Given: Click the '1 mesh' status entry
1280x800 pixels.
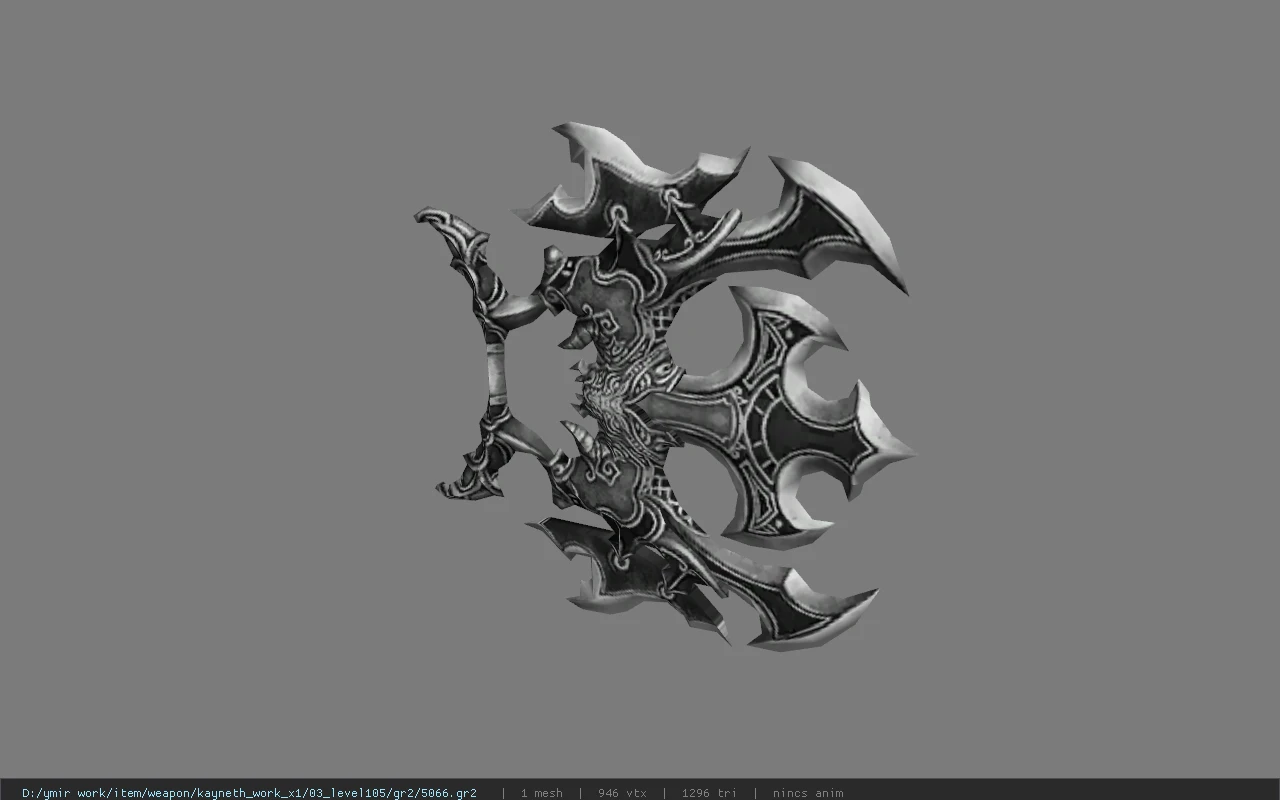Looking at the screenshot, I should (x=541, y=793).
